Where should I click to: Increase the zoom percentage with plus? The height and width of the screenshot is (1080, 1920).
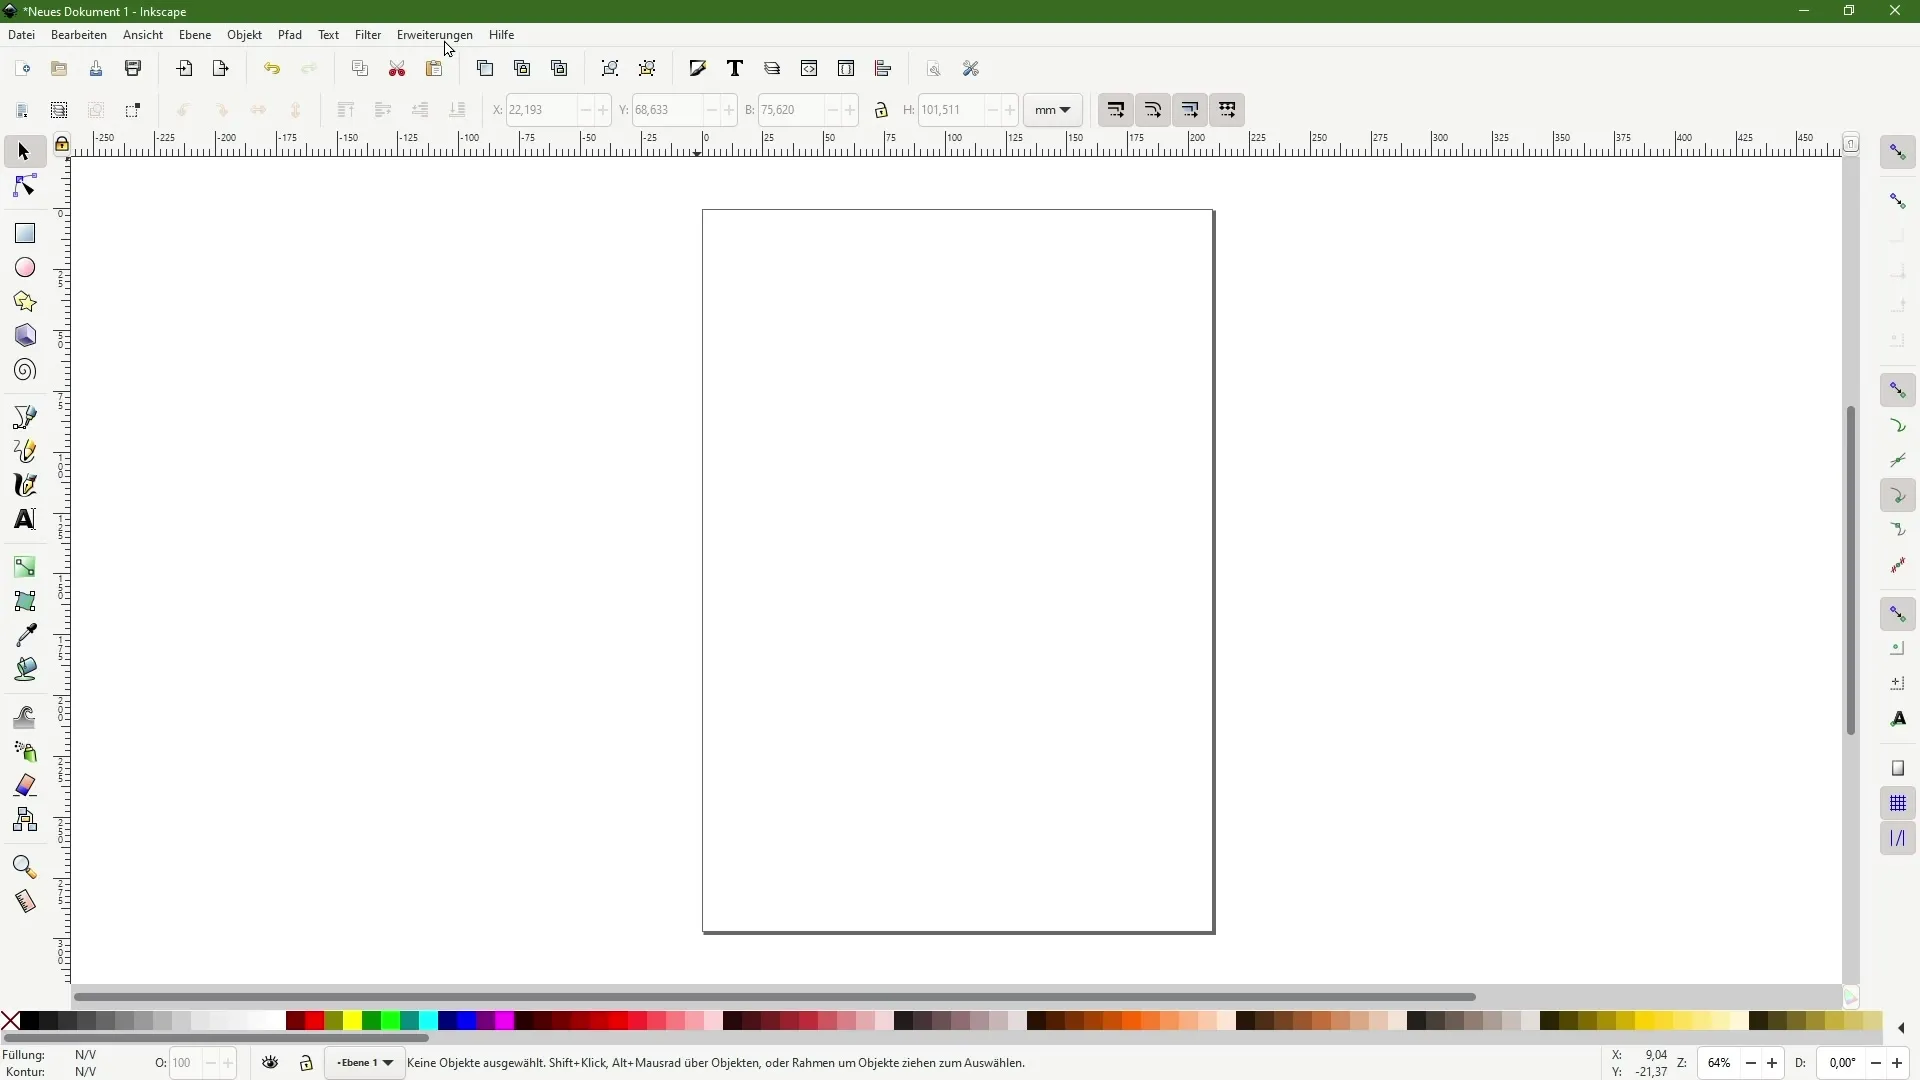coord(1772,1063)
